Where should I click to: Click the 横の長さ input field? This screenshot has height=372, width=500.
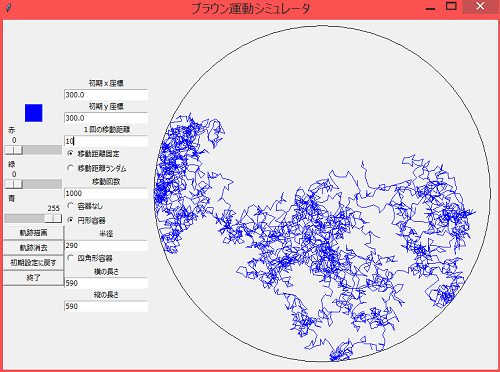[x=106, y=283]
